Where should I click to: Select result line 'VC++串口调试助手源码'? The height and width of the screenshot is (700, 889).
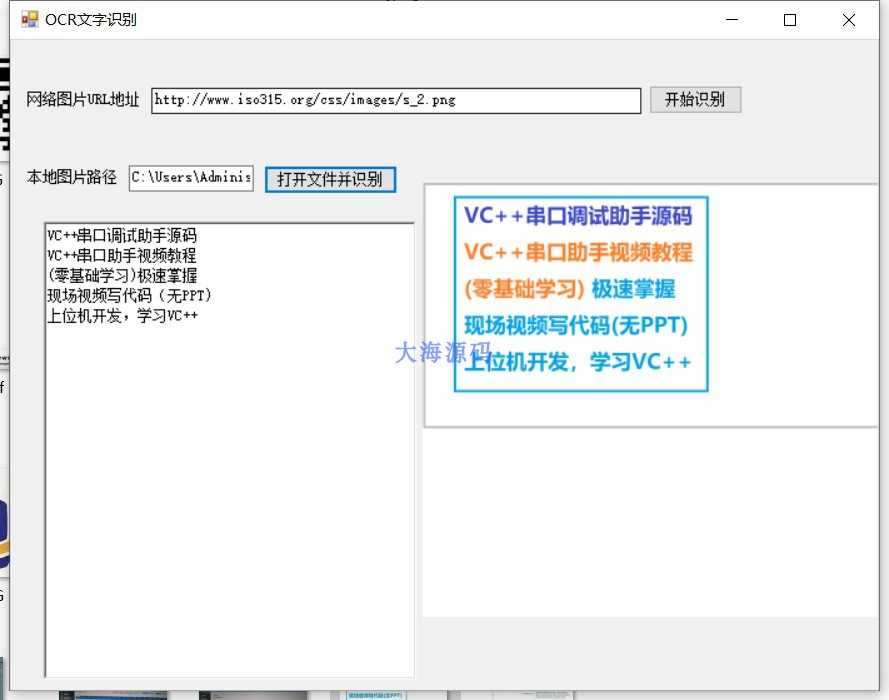[122, 235]
